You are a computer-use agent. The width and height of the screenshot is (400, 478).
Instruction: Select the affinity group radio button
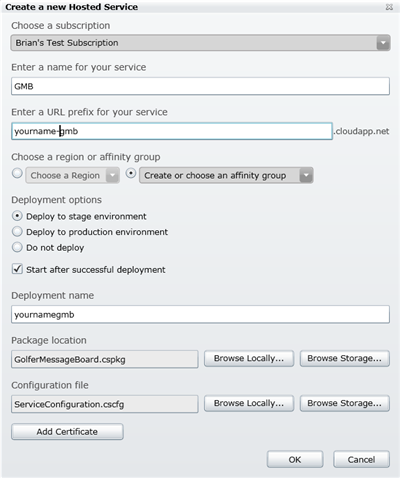[131, 173]
